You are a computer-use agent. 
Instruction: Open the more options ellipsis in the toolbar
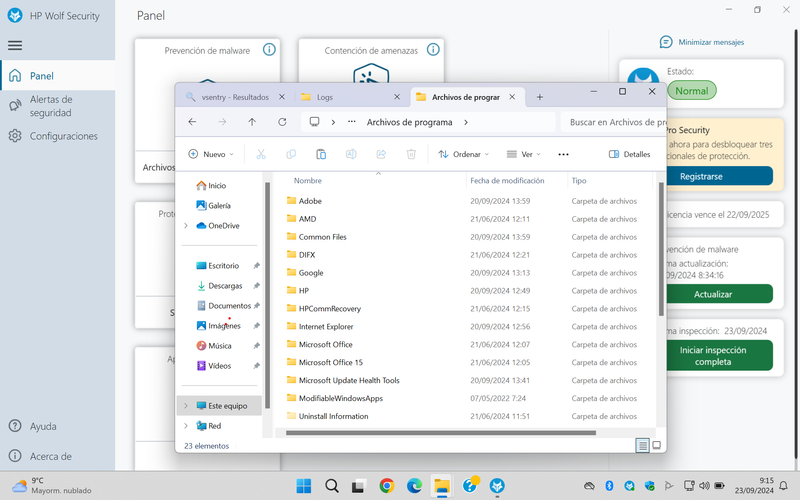click(563, 154)
